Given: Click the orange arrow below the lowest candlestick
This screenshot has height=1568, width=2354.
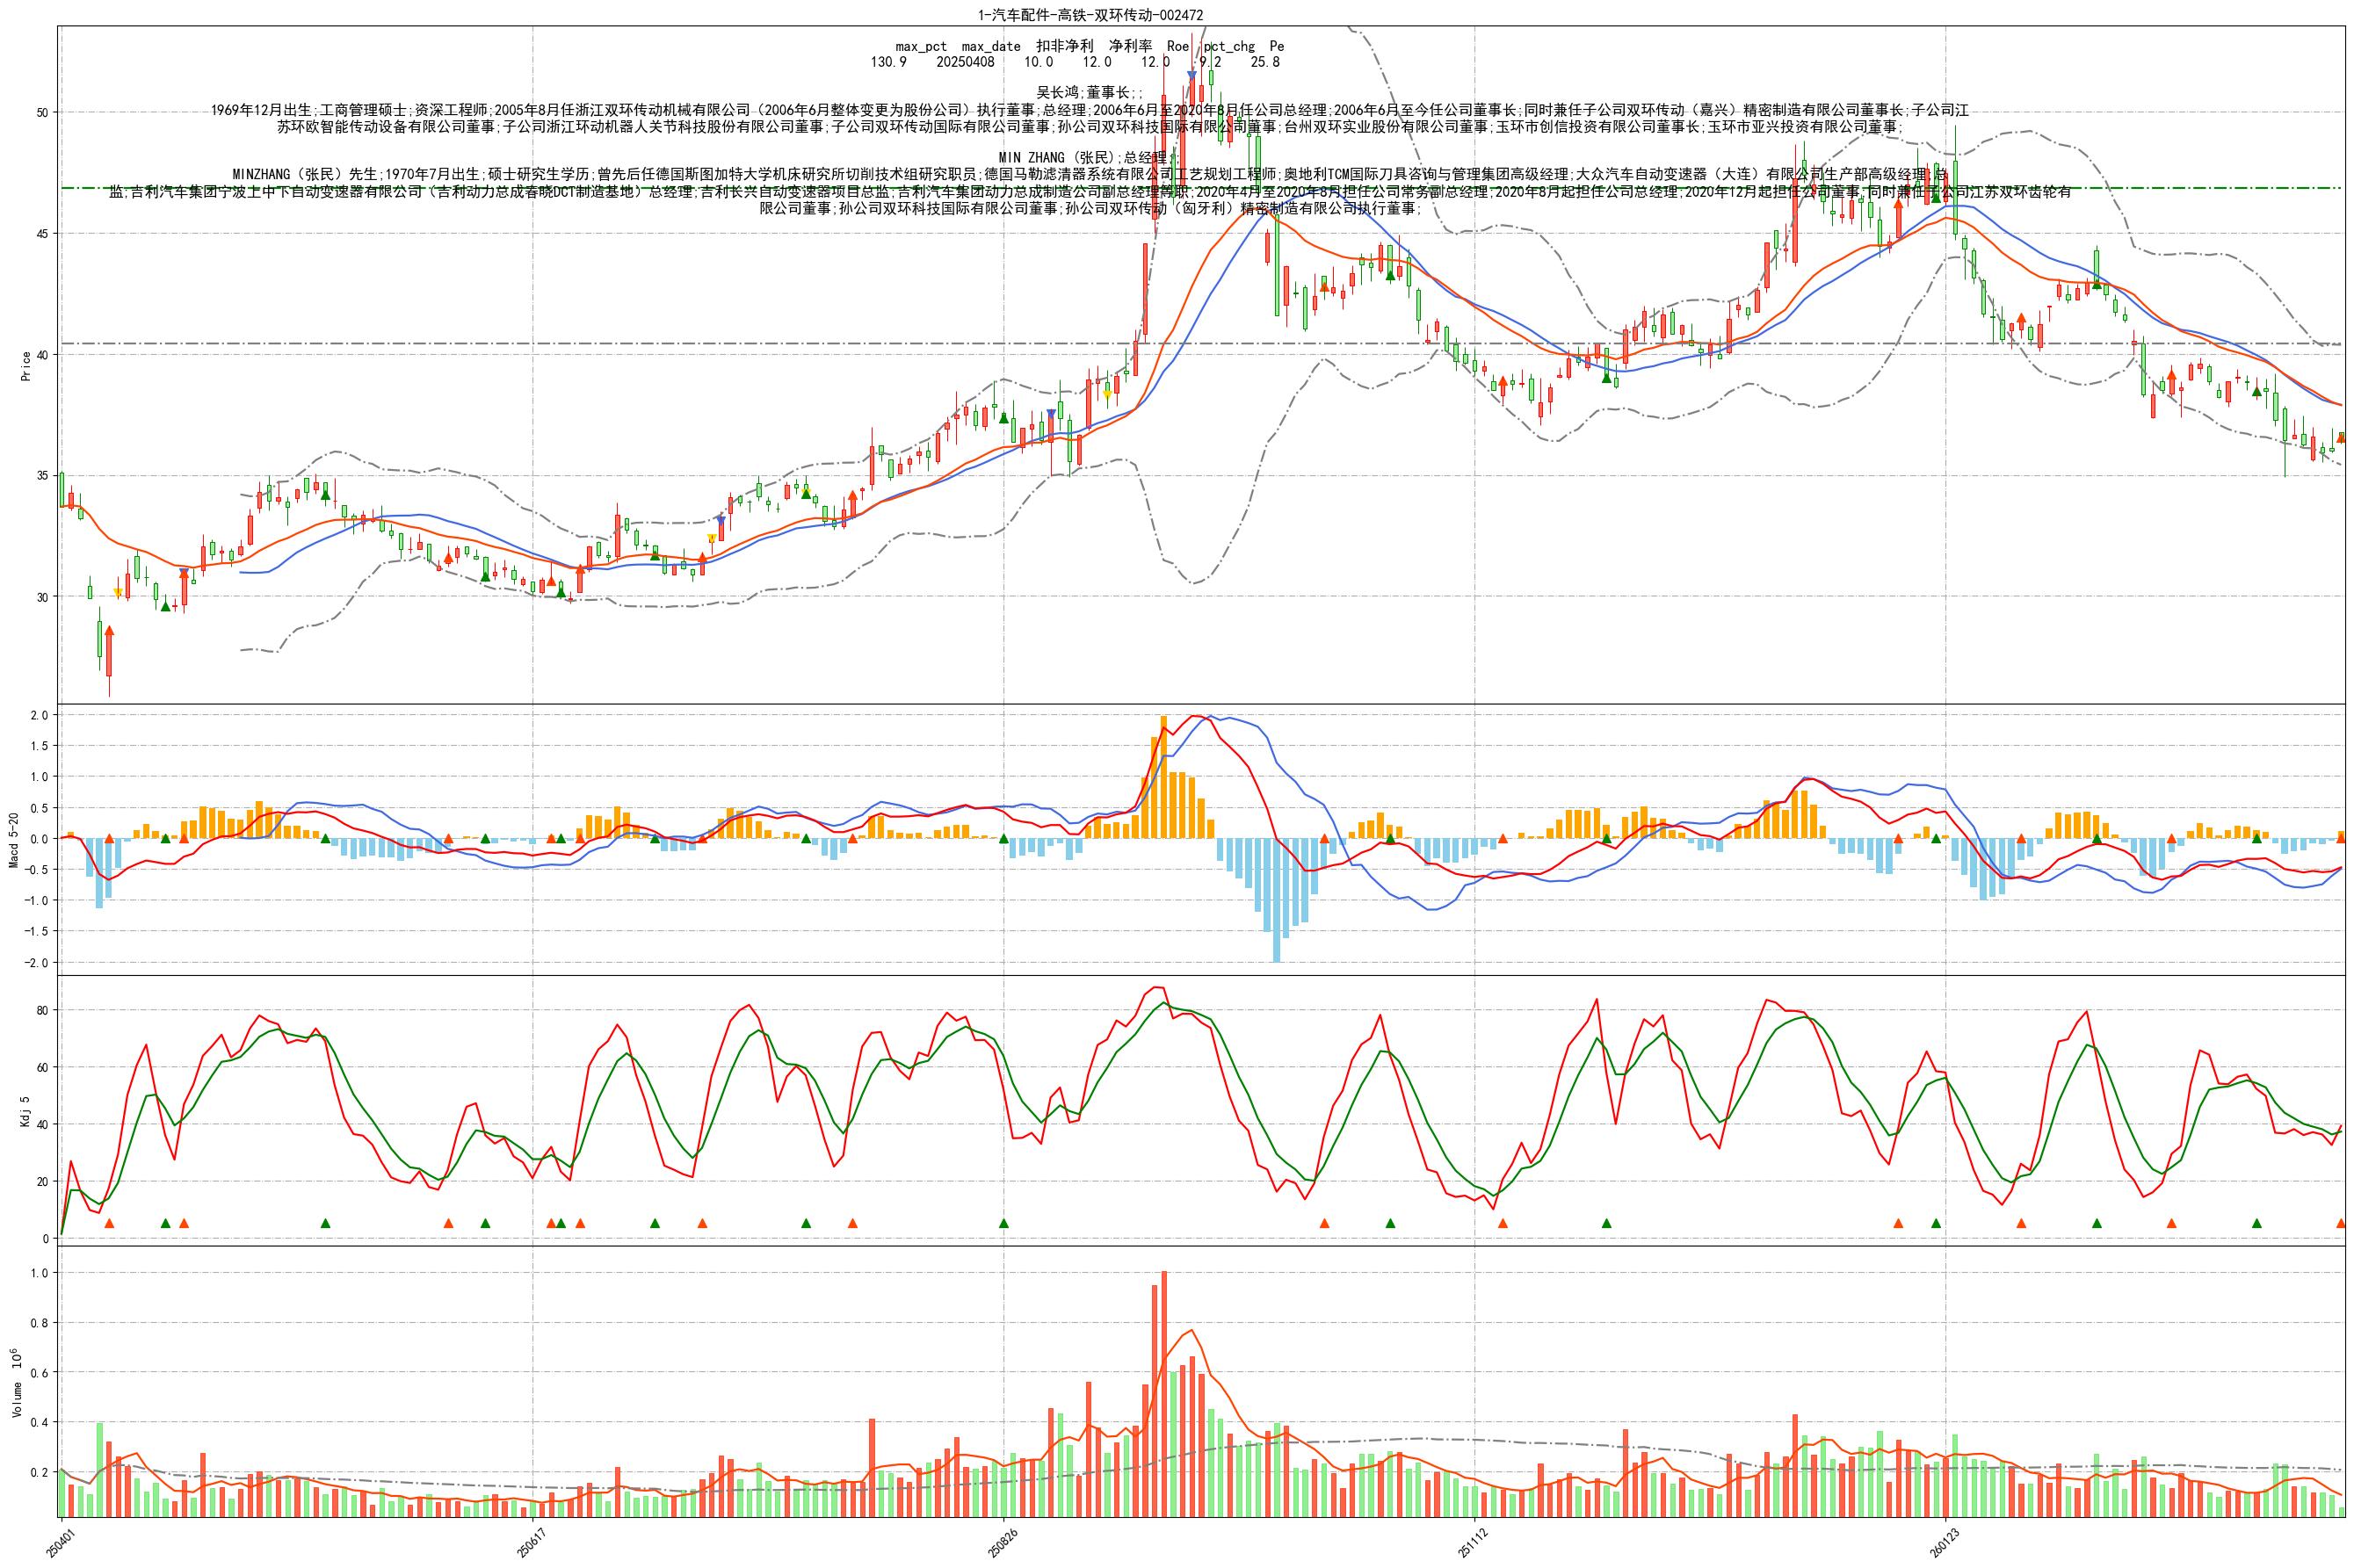Looking at the screenshot, I should (109, 631).
